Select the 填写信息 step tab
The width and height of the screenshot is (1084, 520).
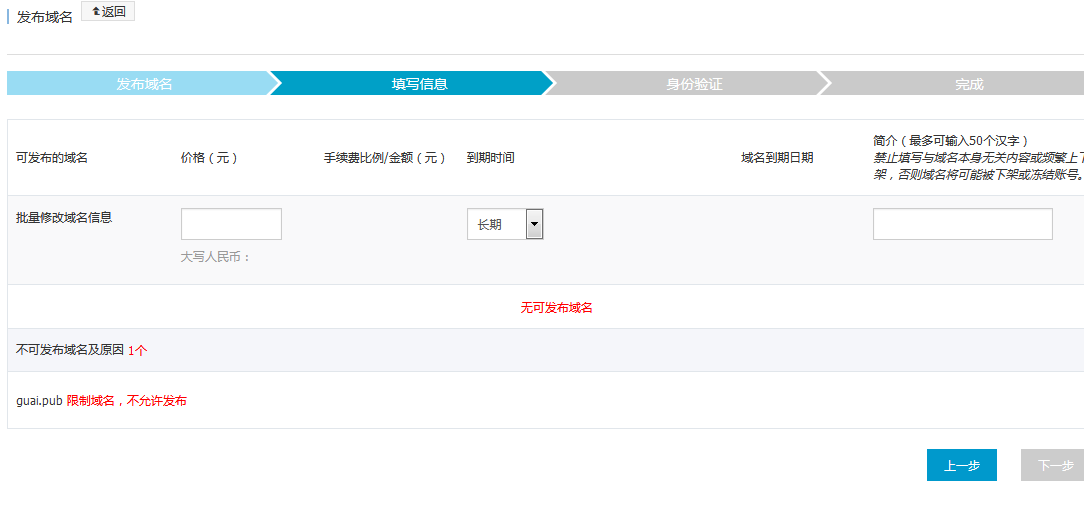pos(419,84)
